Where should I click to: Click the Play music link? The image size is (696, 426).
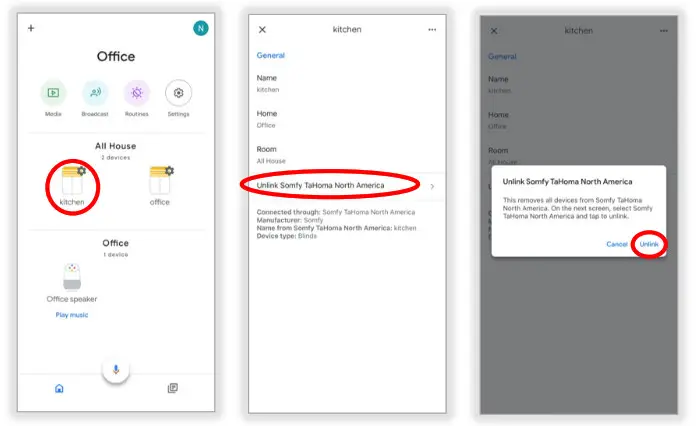tap(72, 315)
